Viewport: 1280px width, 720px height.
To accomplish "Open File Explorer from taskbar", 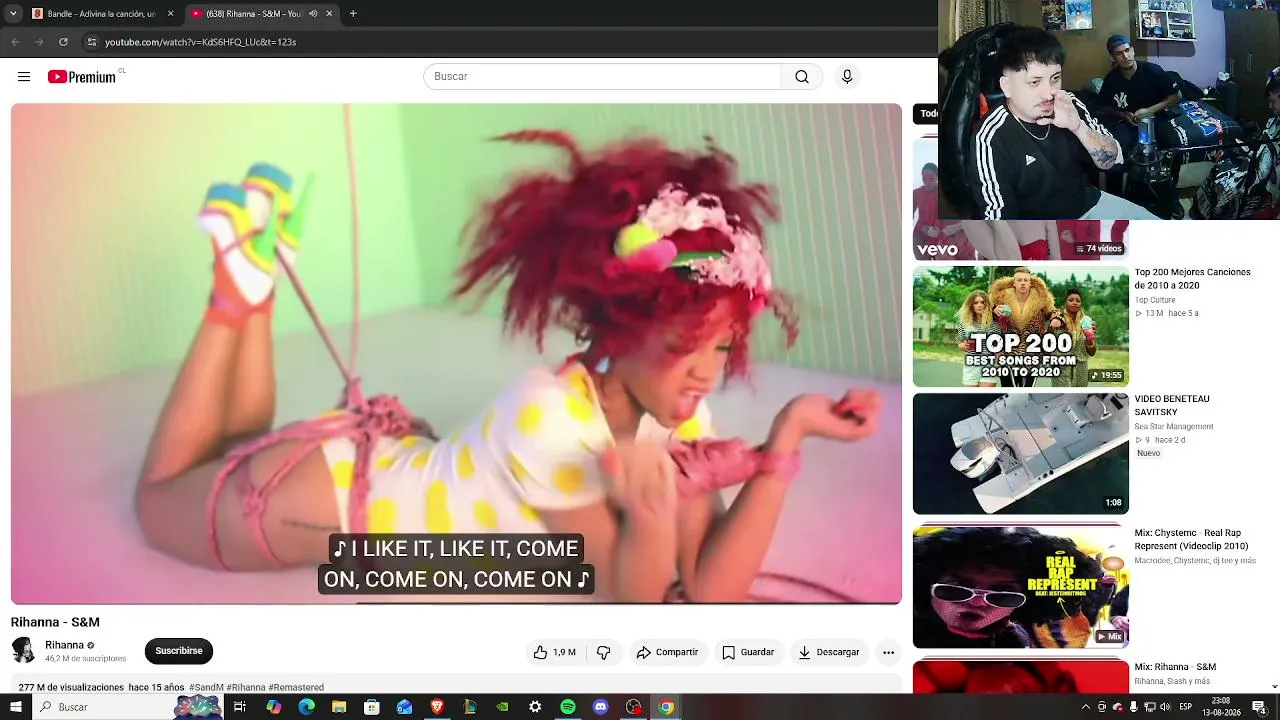I will pos(339,707).
